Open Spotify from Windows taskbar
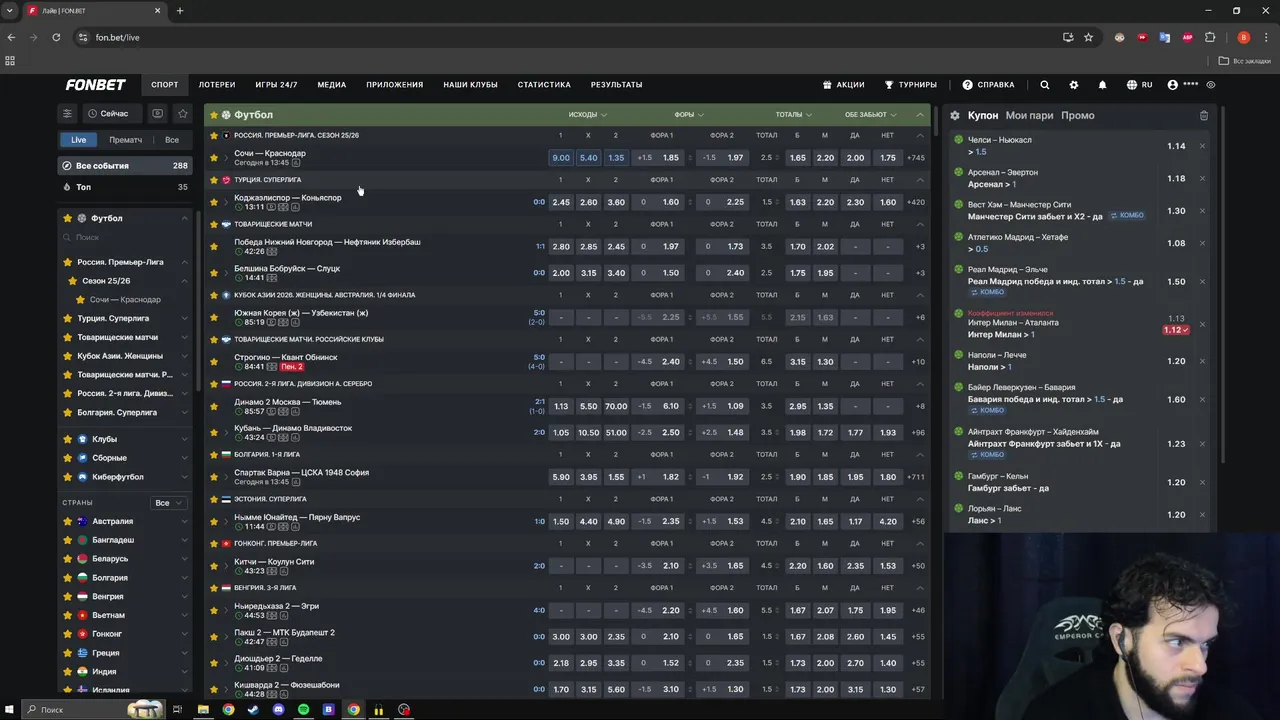The height and width of the screenshot is (720, 1280). pos(303,709)
